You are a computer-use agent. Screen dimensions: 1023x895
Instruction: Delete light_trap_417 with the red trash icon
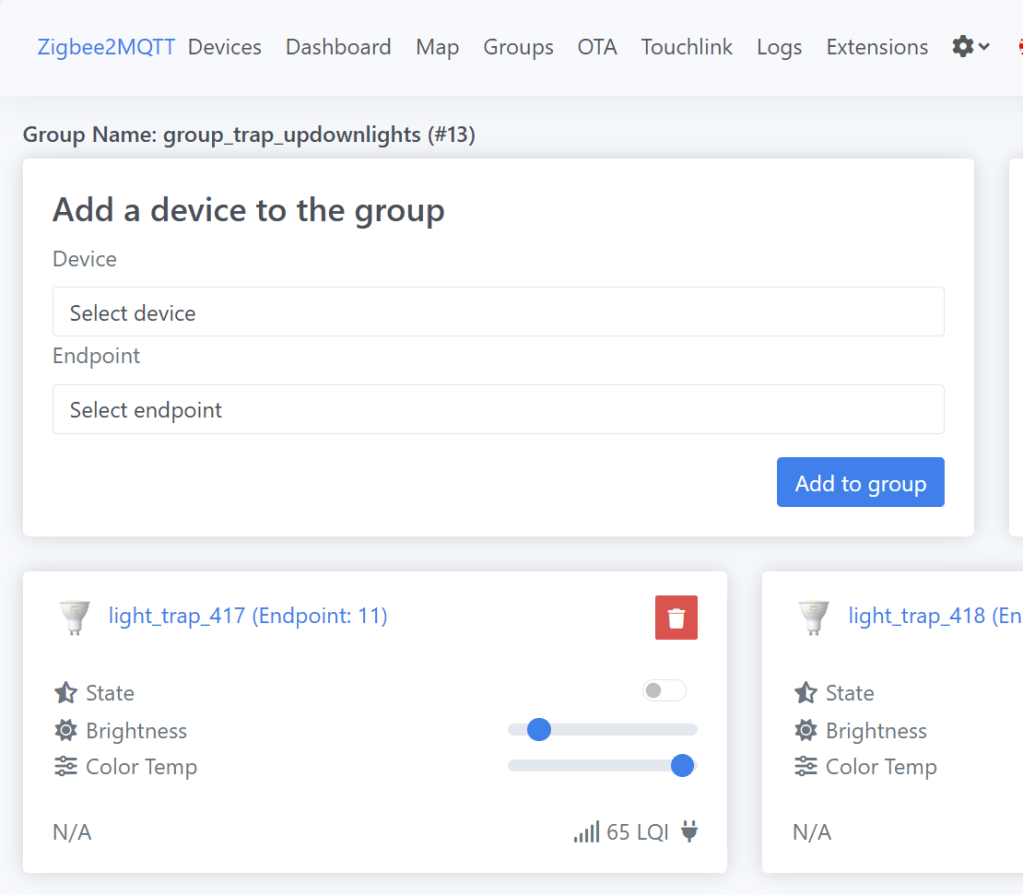point(676,617)
